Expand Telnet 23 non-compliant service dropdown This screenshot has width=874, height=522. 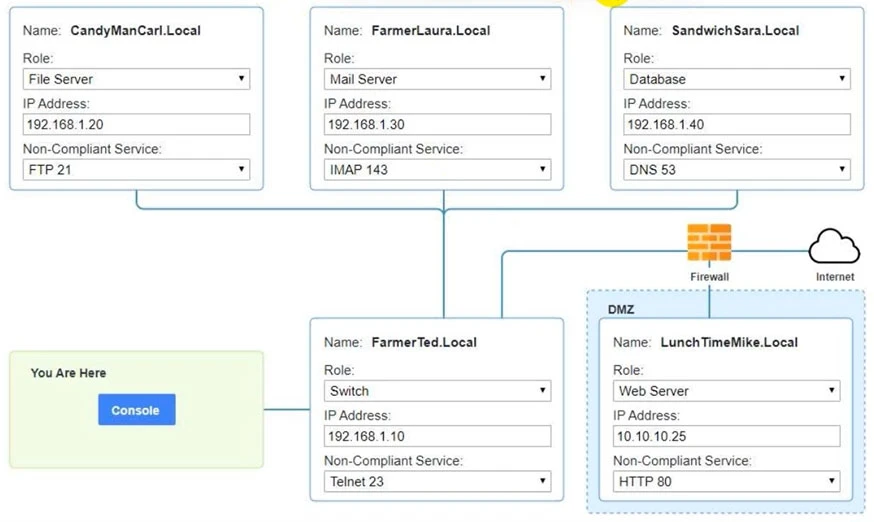pyautogui.click(x=437, y=482)
